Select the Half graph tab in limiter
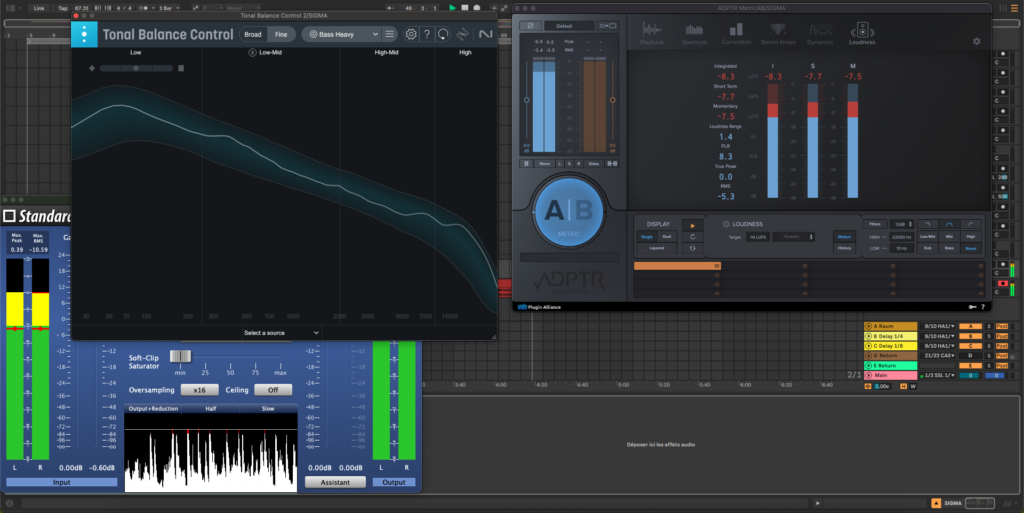The width and height of the screenshot is (1024, 513). (210, 409)
